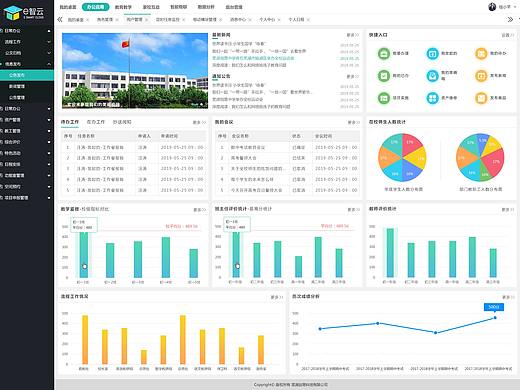Close the 个人中心 page tab
Image resolution: width=520 pixels, height=390 pixels.
(279, 20)
